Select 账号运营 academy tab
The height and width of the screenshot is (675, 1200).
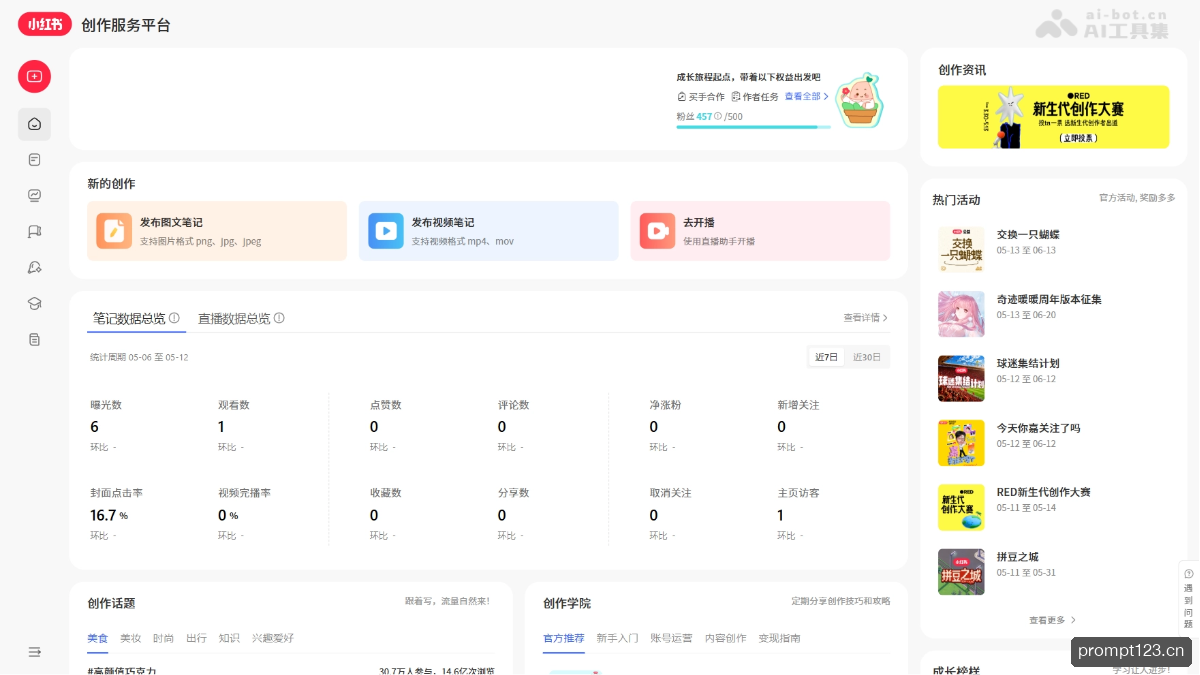click(671, 638)
